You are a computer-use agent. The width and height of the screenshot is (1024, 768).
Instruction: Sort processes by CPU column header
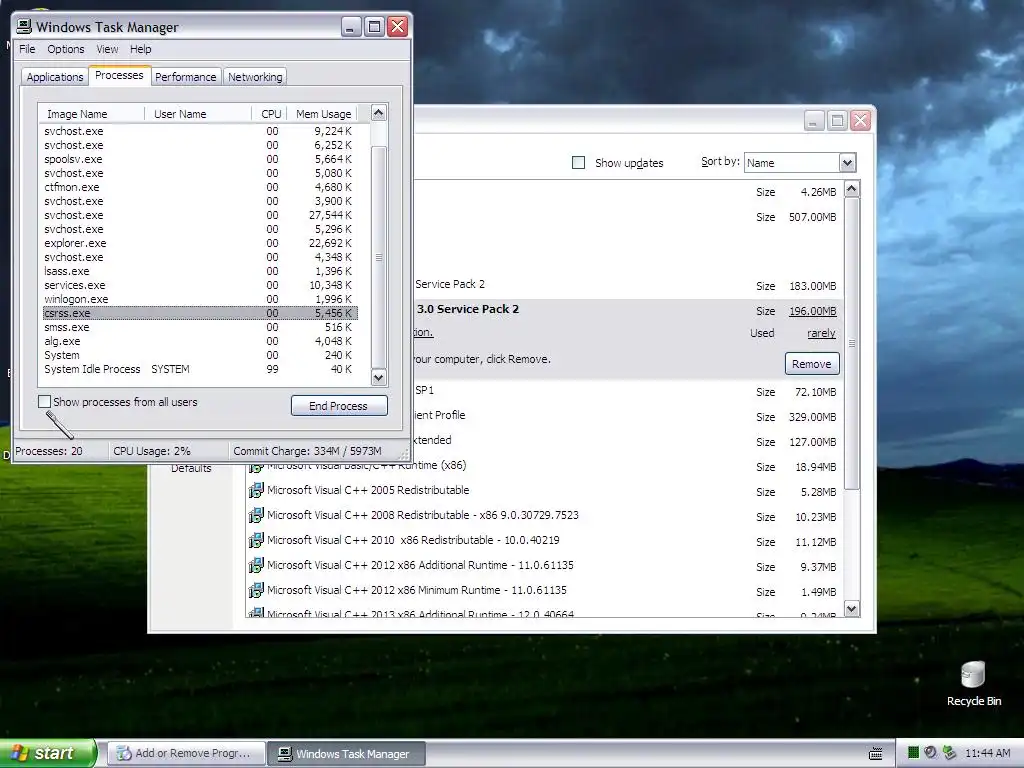coord(268,114)
